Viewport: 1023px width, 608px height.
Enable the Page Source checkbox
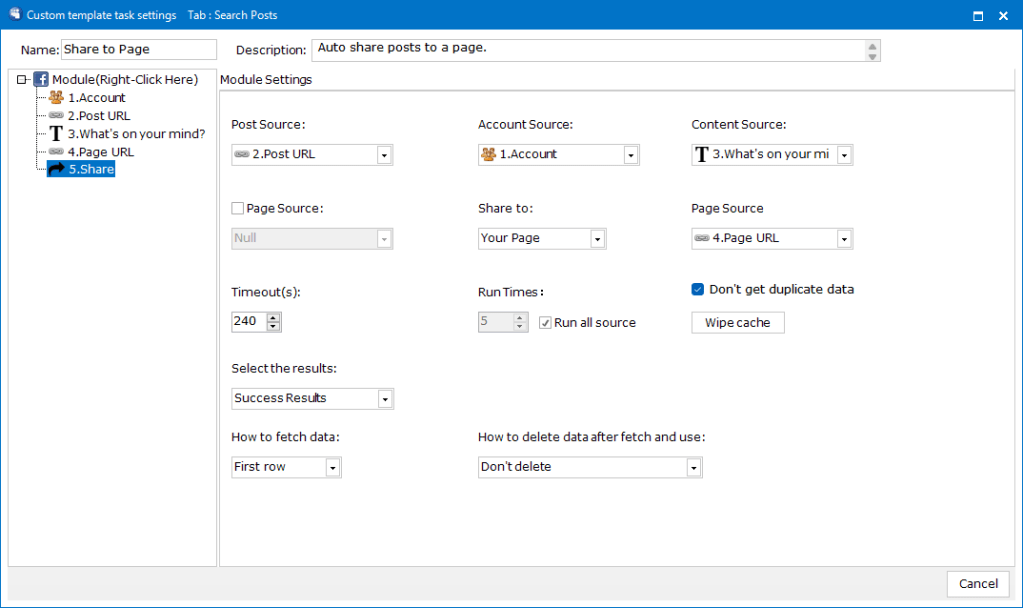[237, 209]
